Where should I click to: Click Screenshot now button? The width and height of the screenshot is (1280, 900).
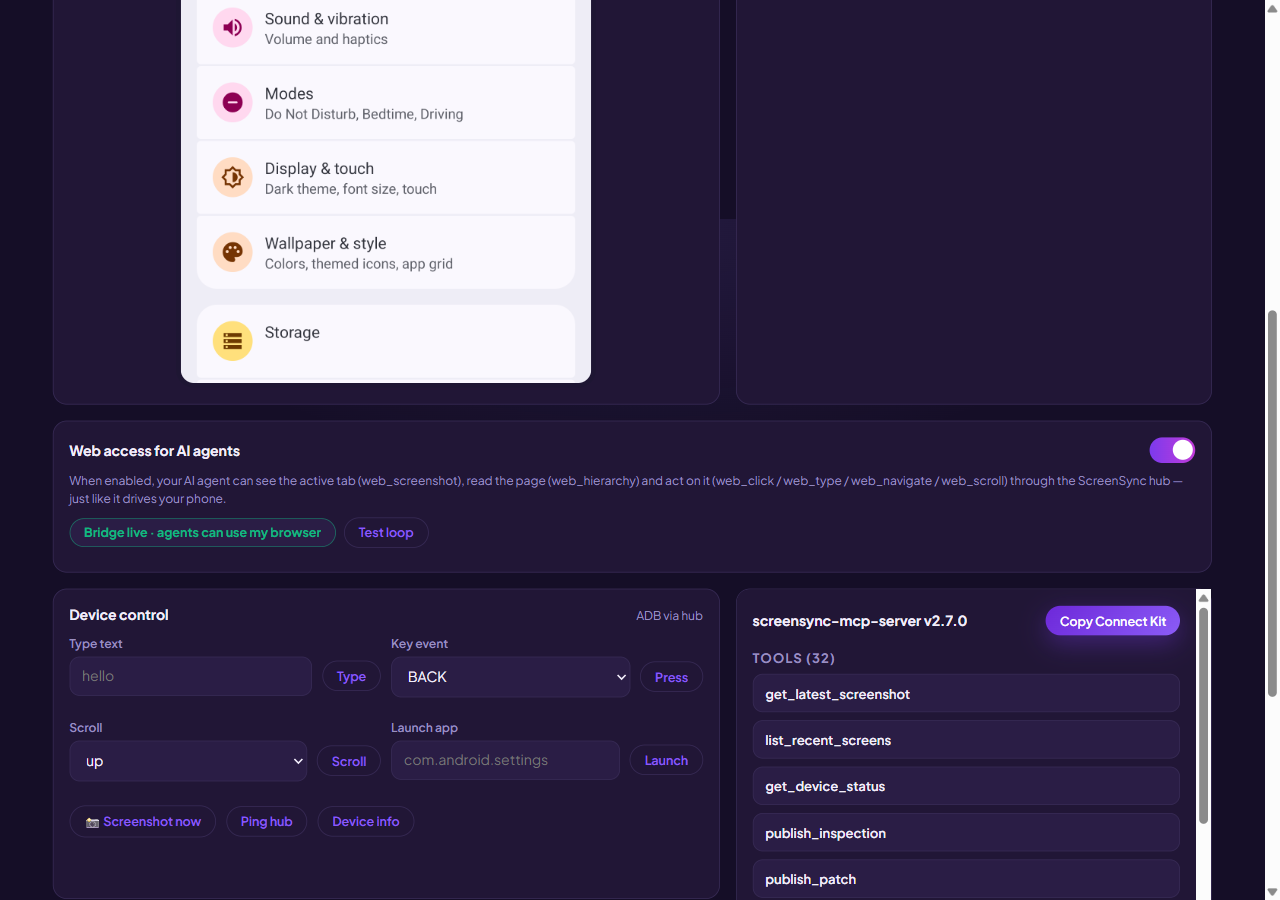(143, 822)
